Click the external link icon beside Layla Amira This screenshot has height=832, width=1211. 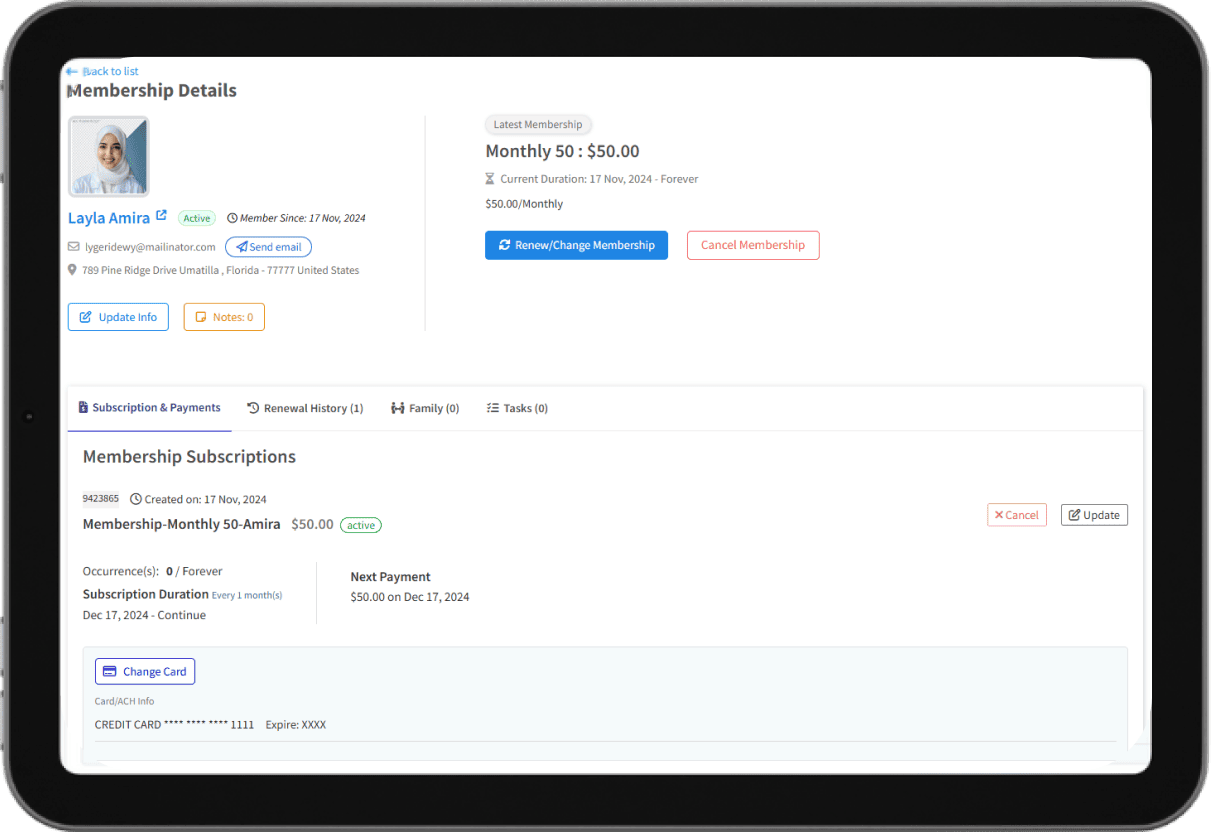(x=162, y=216)
